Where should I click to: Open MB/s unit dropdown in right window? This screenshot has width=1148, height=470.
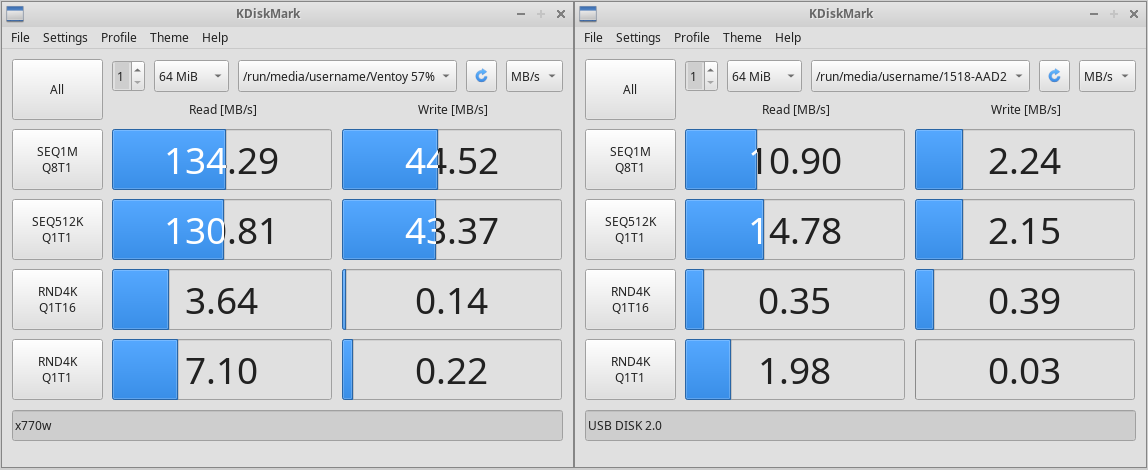tap(1108, 76)
